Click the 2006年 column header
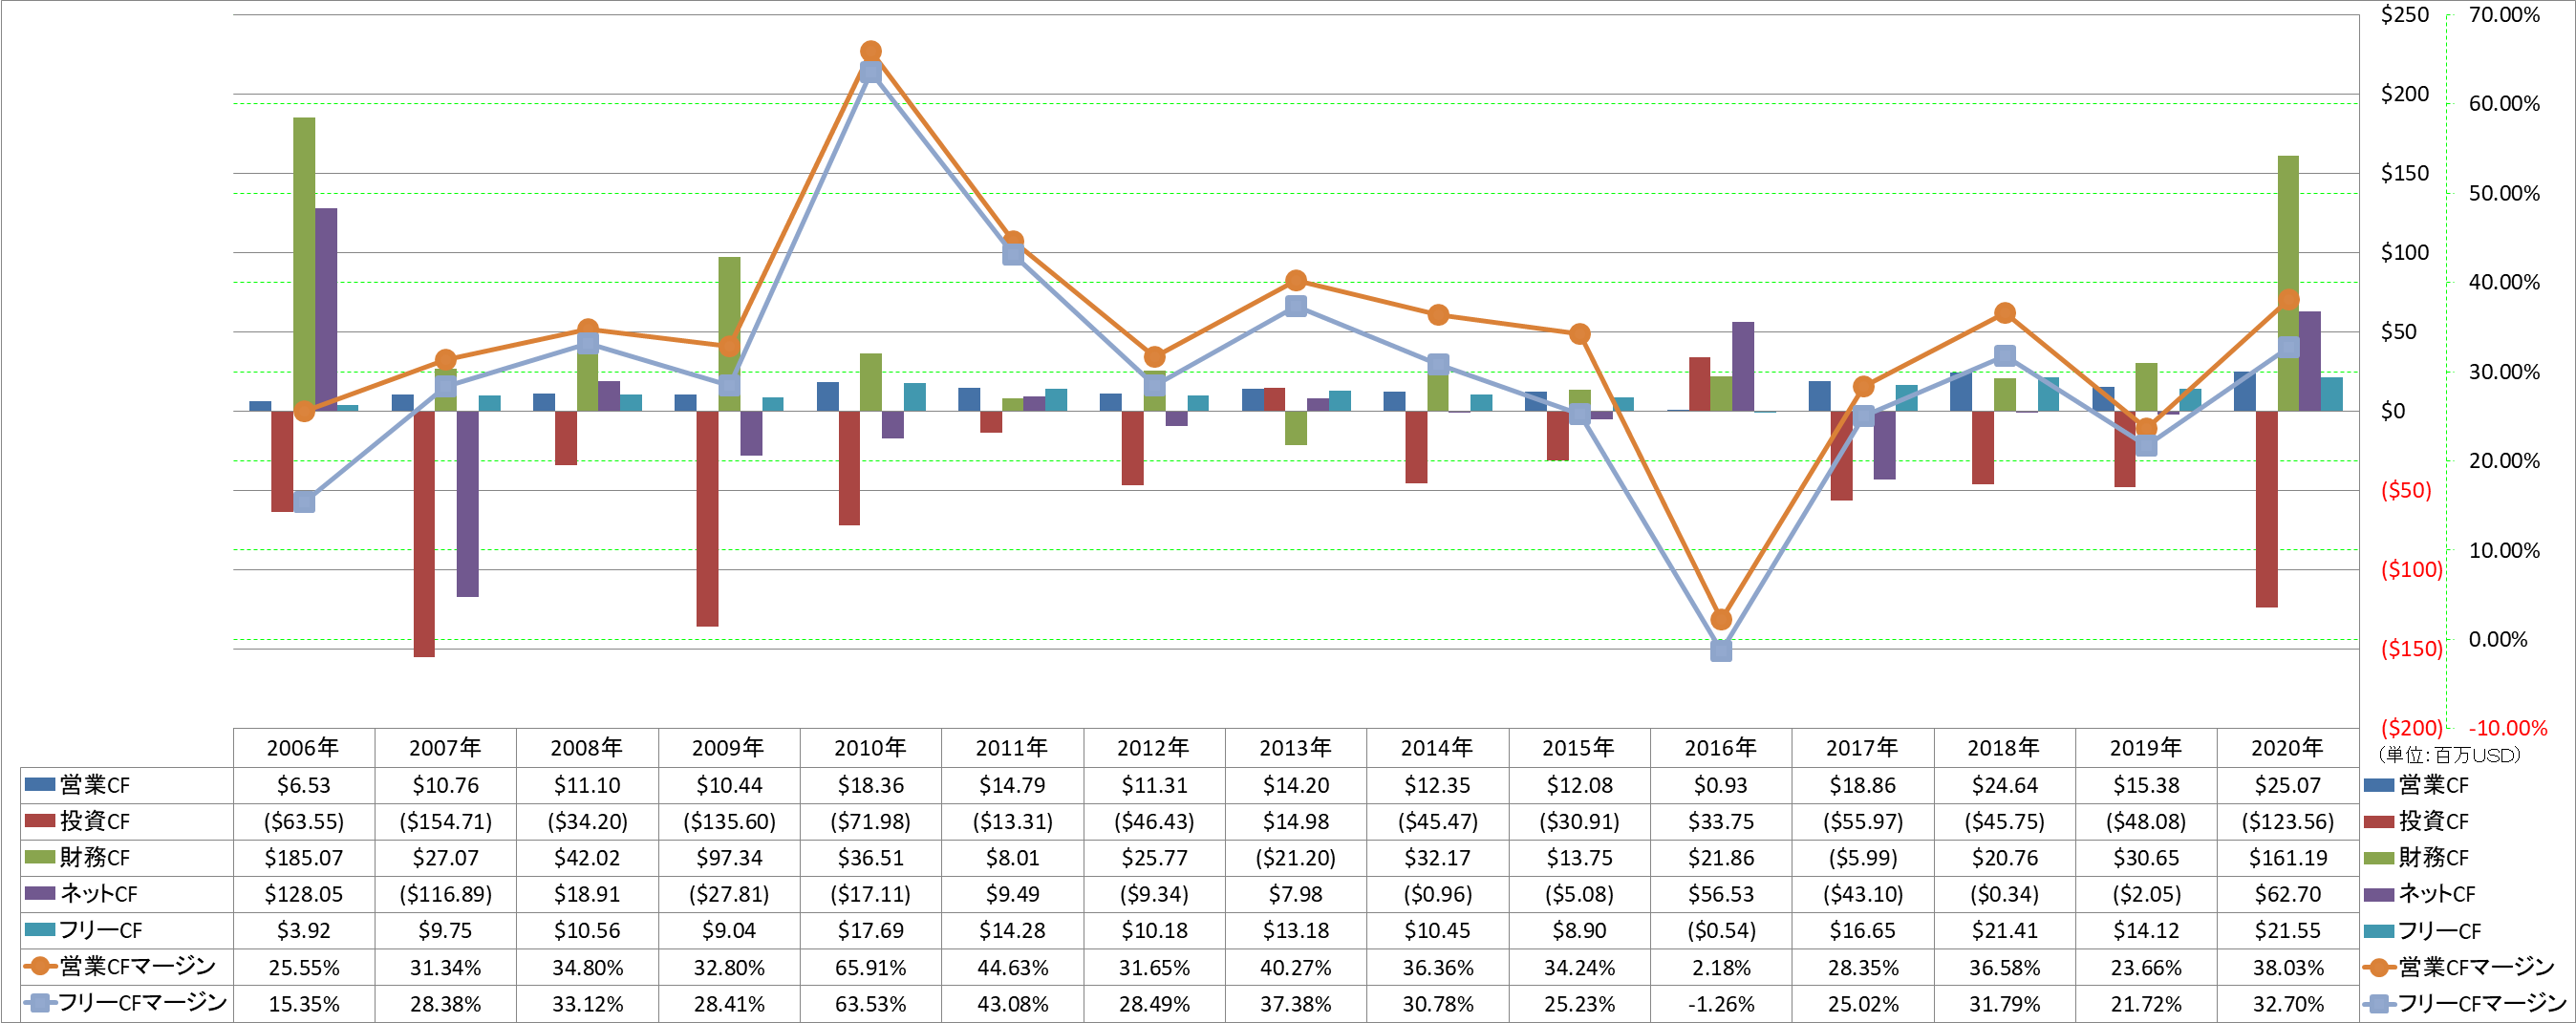This screenshot has height=1023, width=2576. pos(303,748)
